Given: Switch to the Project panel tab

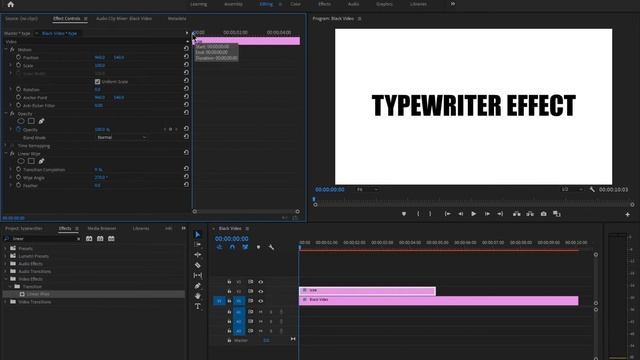Looking at the screenshot, I should (x=24, y=228).
